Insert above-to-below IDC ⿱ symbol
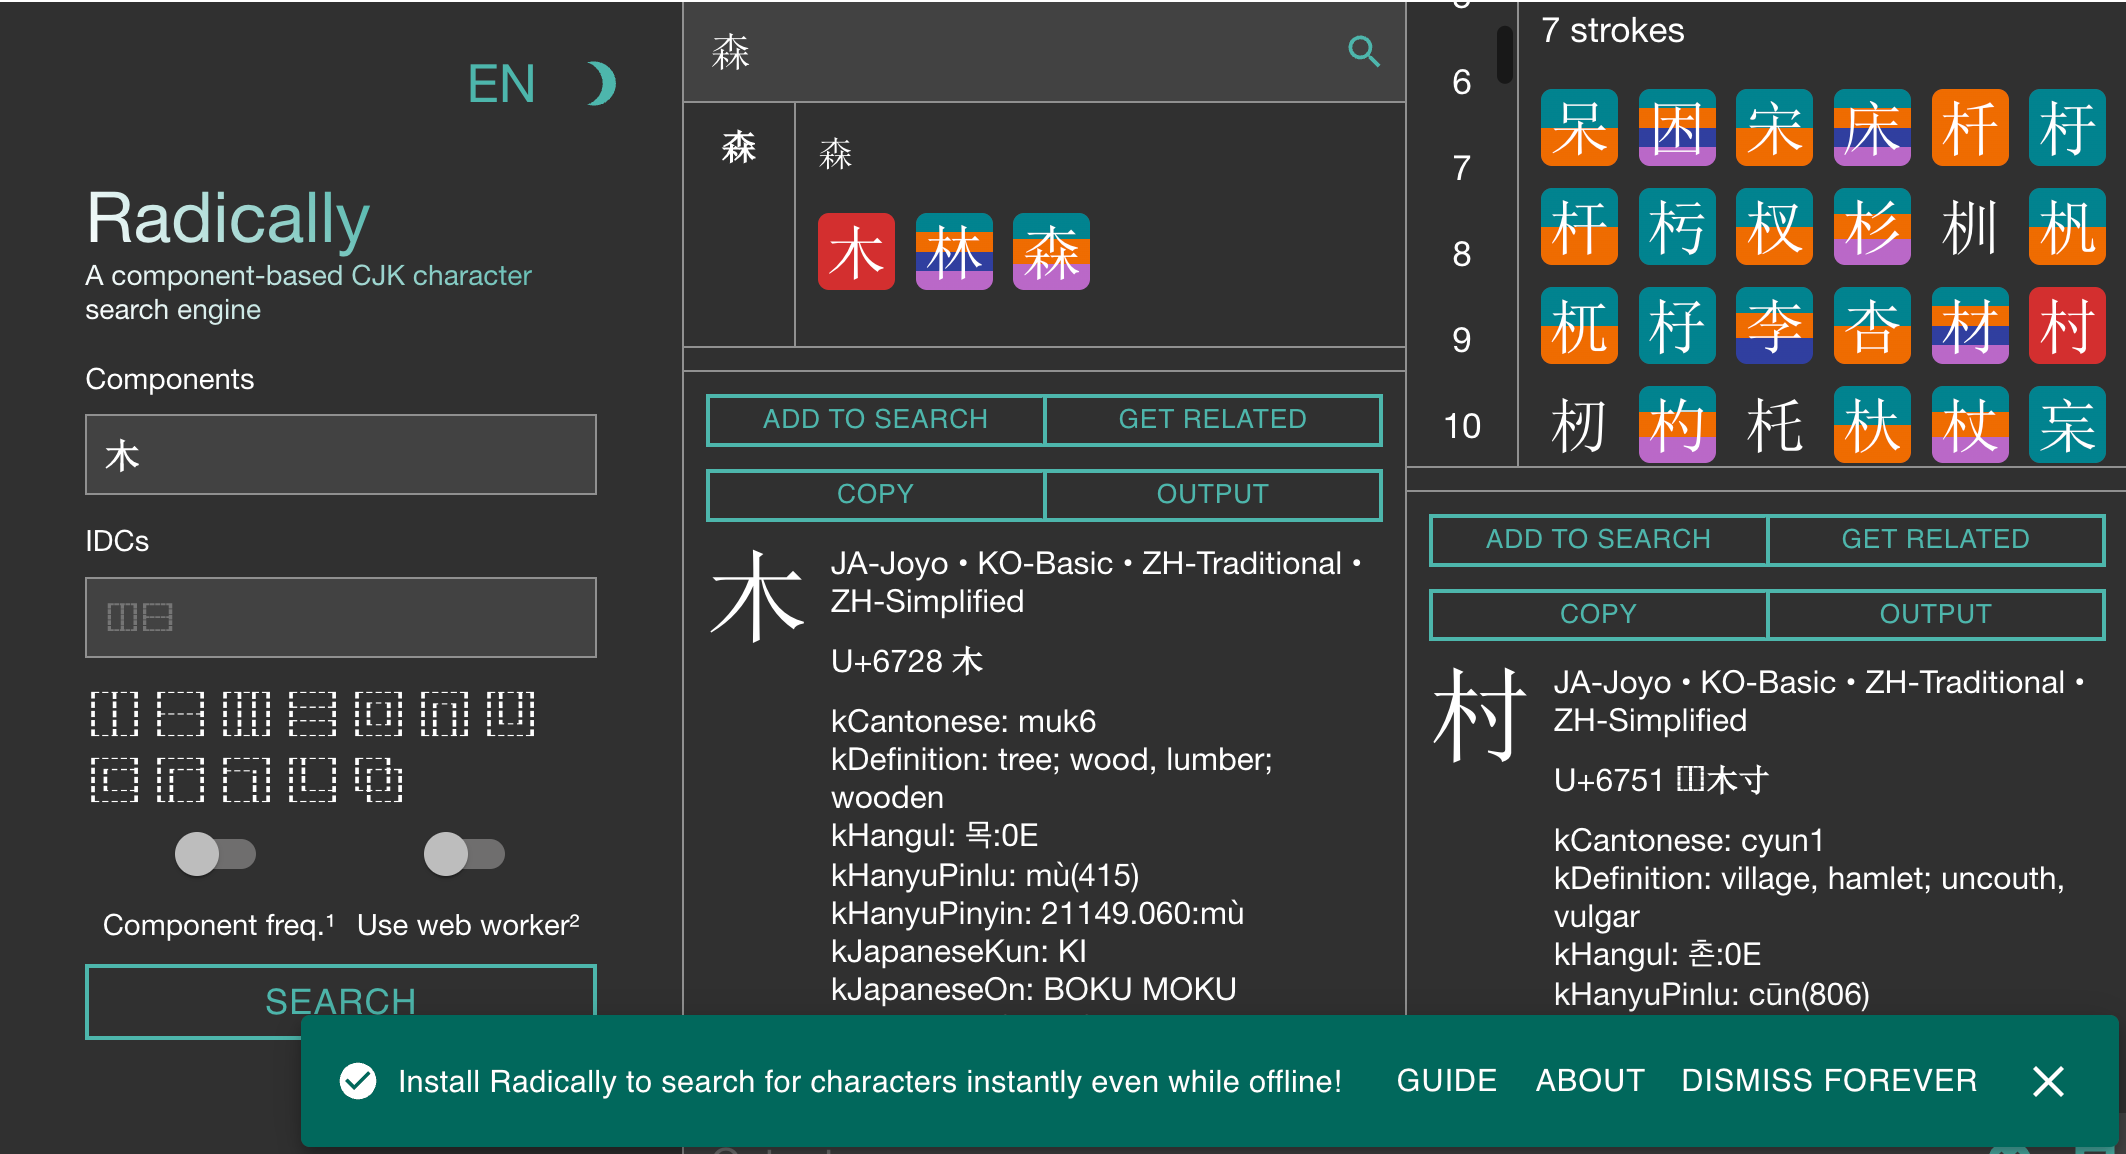The height and width of the screenshot is (1154, 2126). (181, 714)
